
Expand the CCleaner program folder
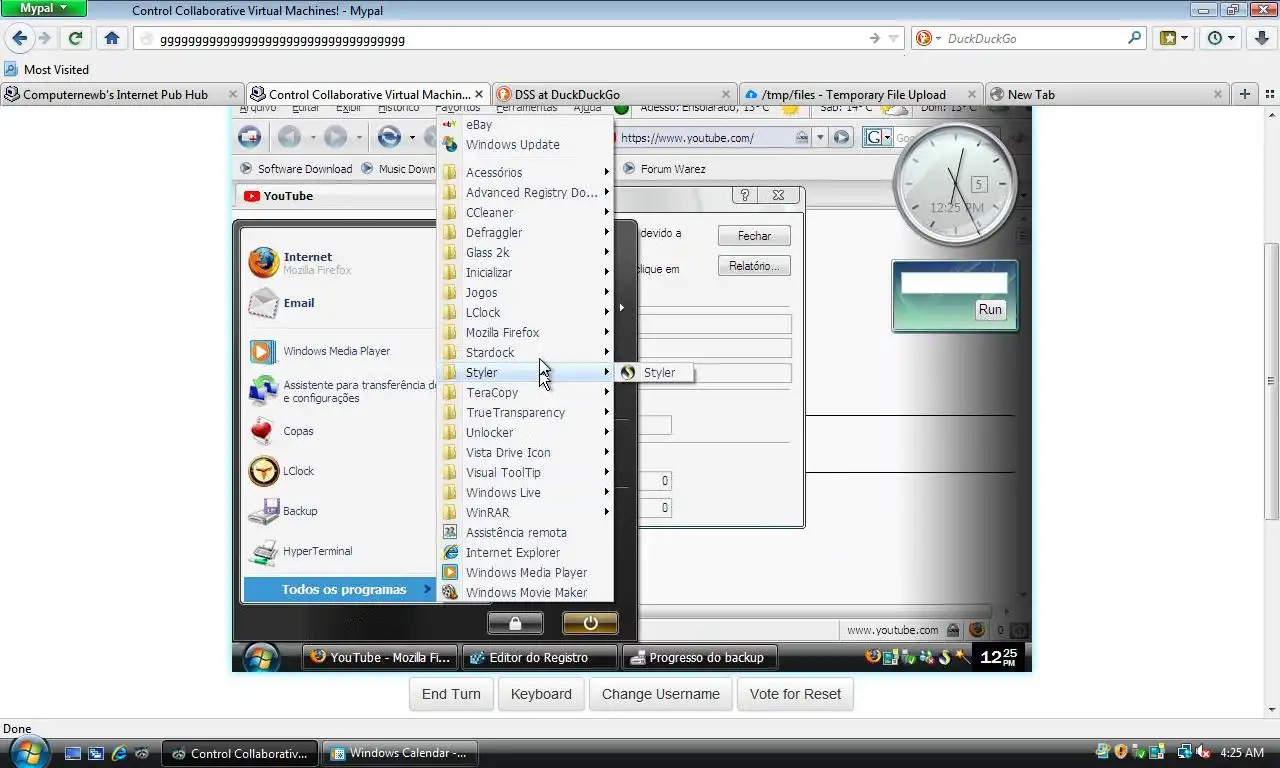click(525, 213)
